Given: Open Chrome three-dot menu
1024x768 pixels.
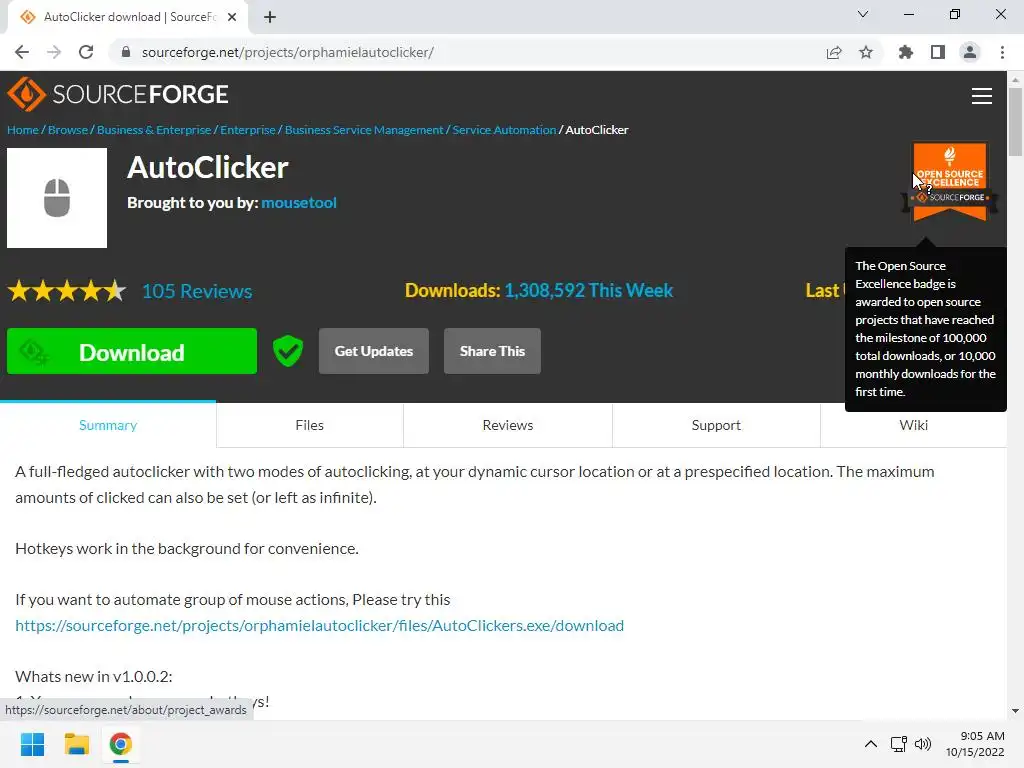Looking at the screenshot, I should pos(1002,52).
